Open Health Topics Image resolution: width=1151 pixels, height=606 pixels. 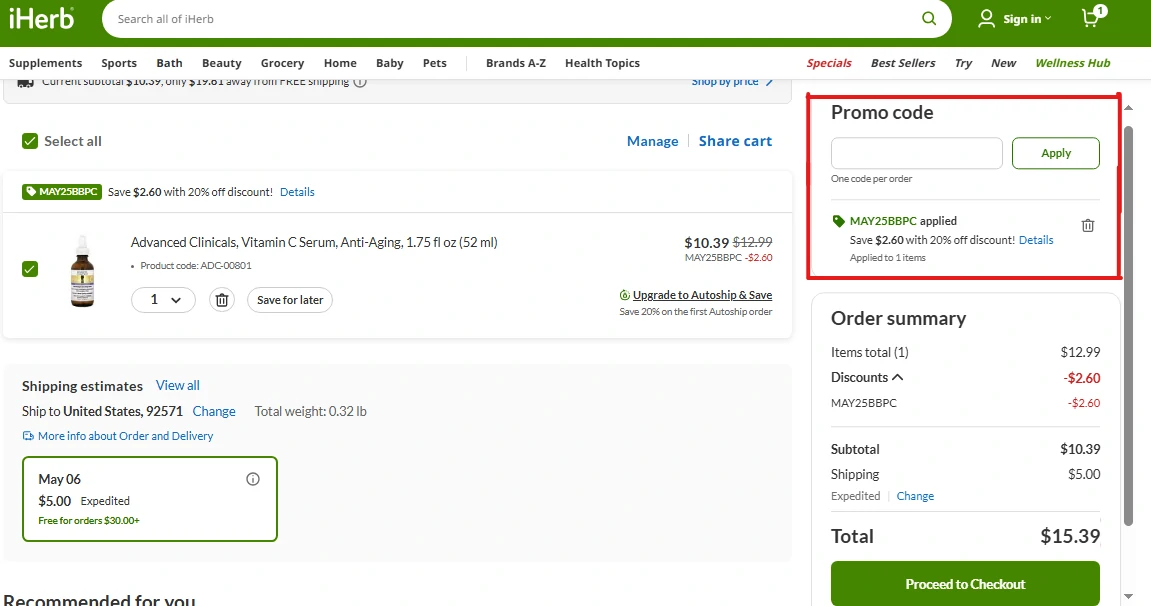click(603, 63)
